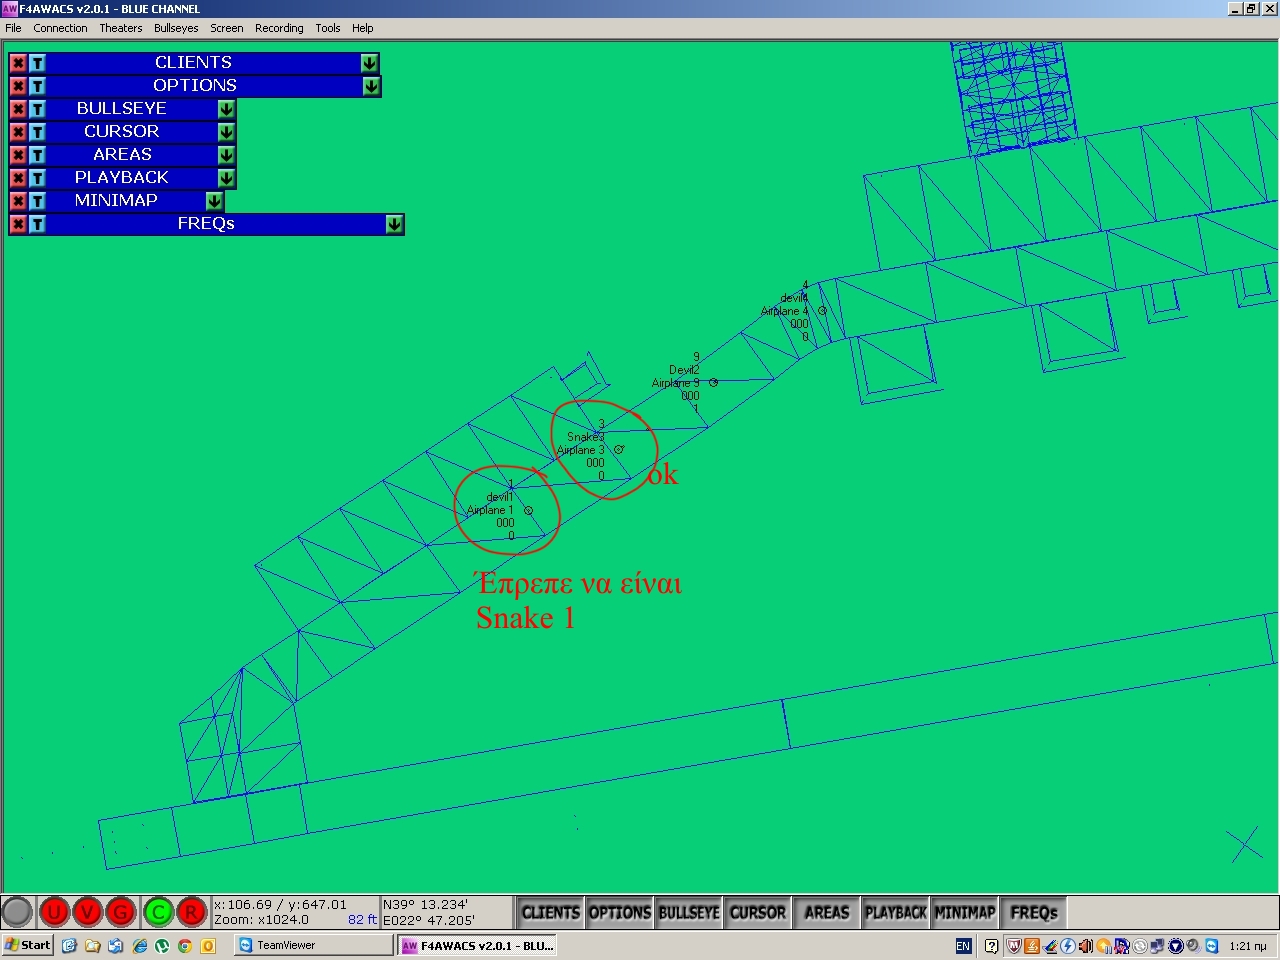Open the Recording menu
Image resolution: width=1280 pixels, height=960 pixels.
pyautogui.click(x=279, y=28)
